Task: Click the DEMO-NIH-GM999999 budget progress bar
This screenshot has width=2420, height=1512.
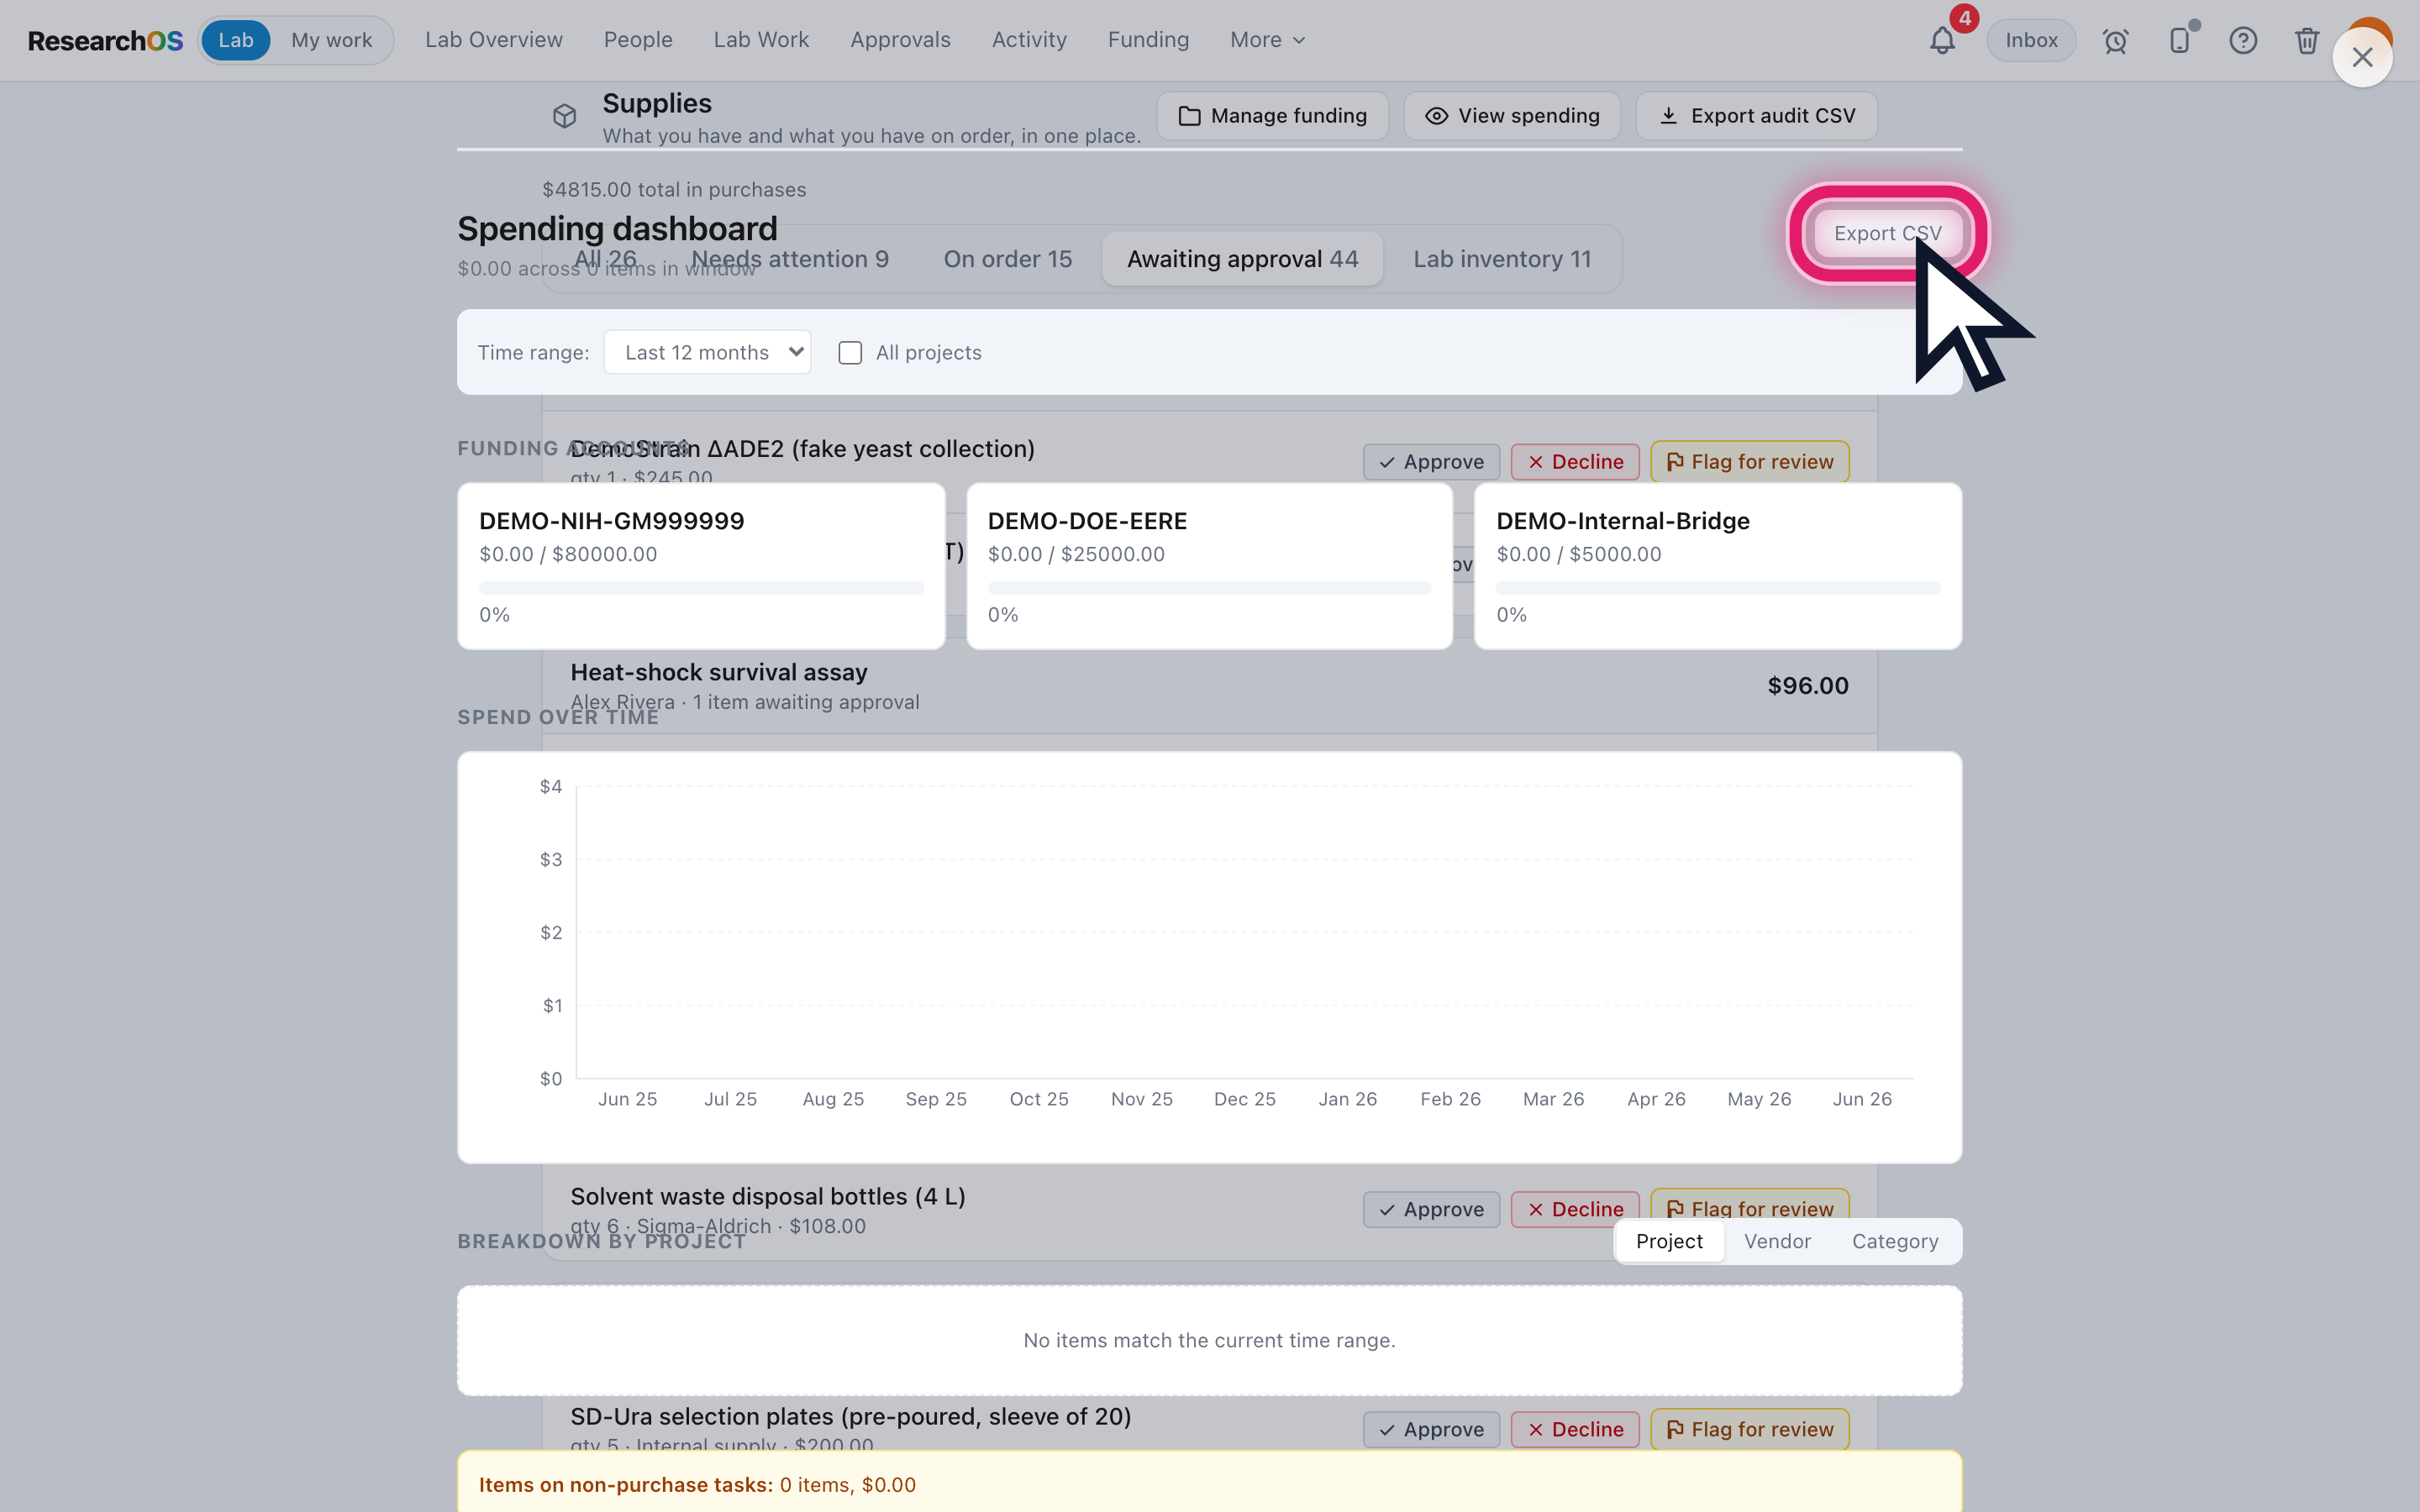Action: [701, 588]
